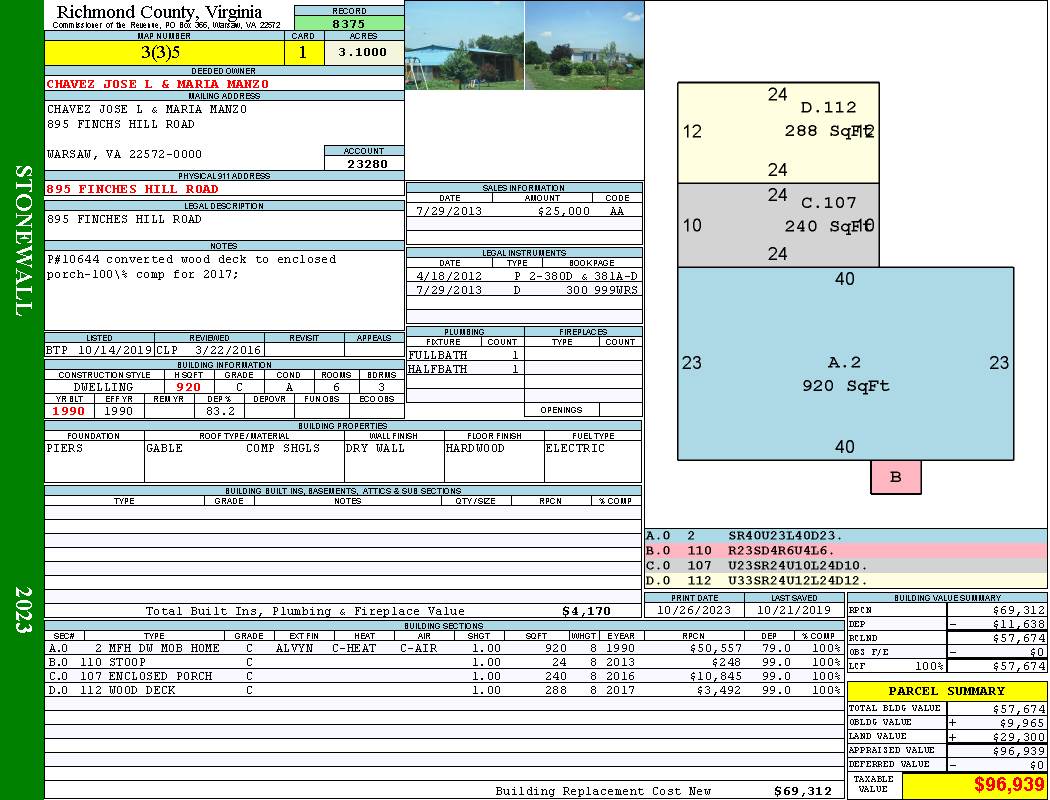Select the account number 23280 field
Image resolution: width=1050 pixels, height=800 pixels.
click(x=366, y=164)
